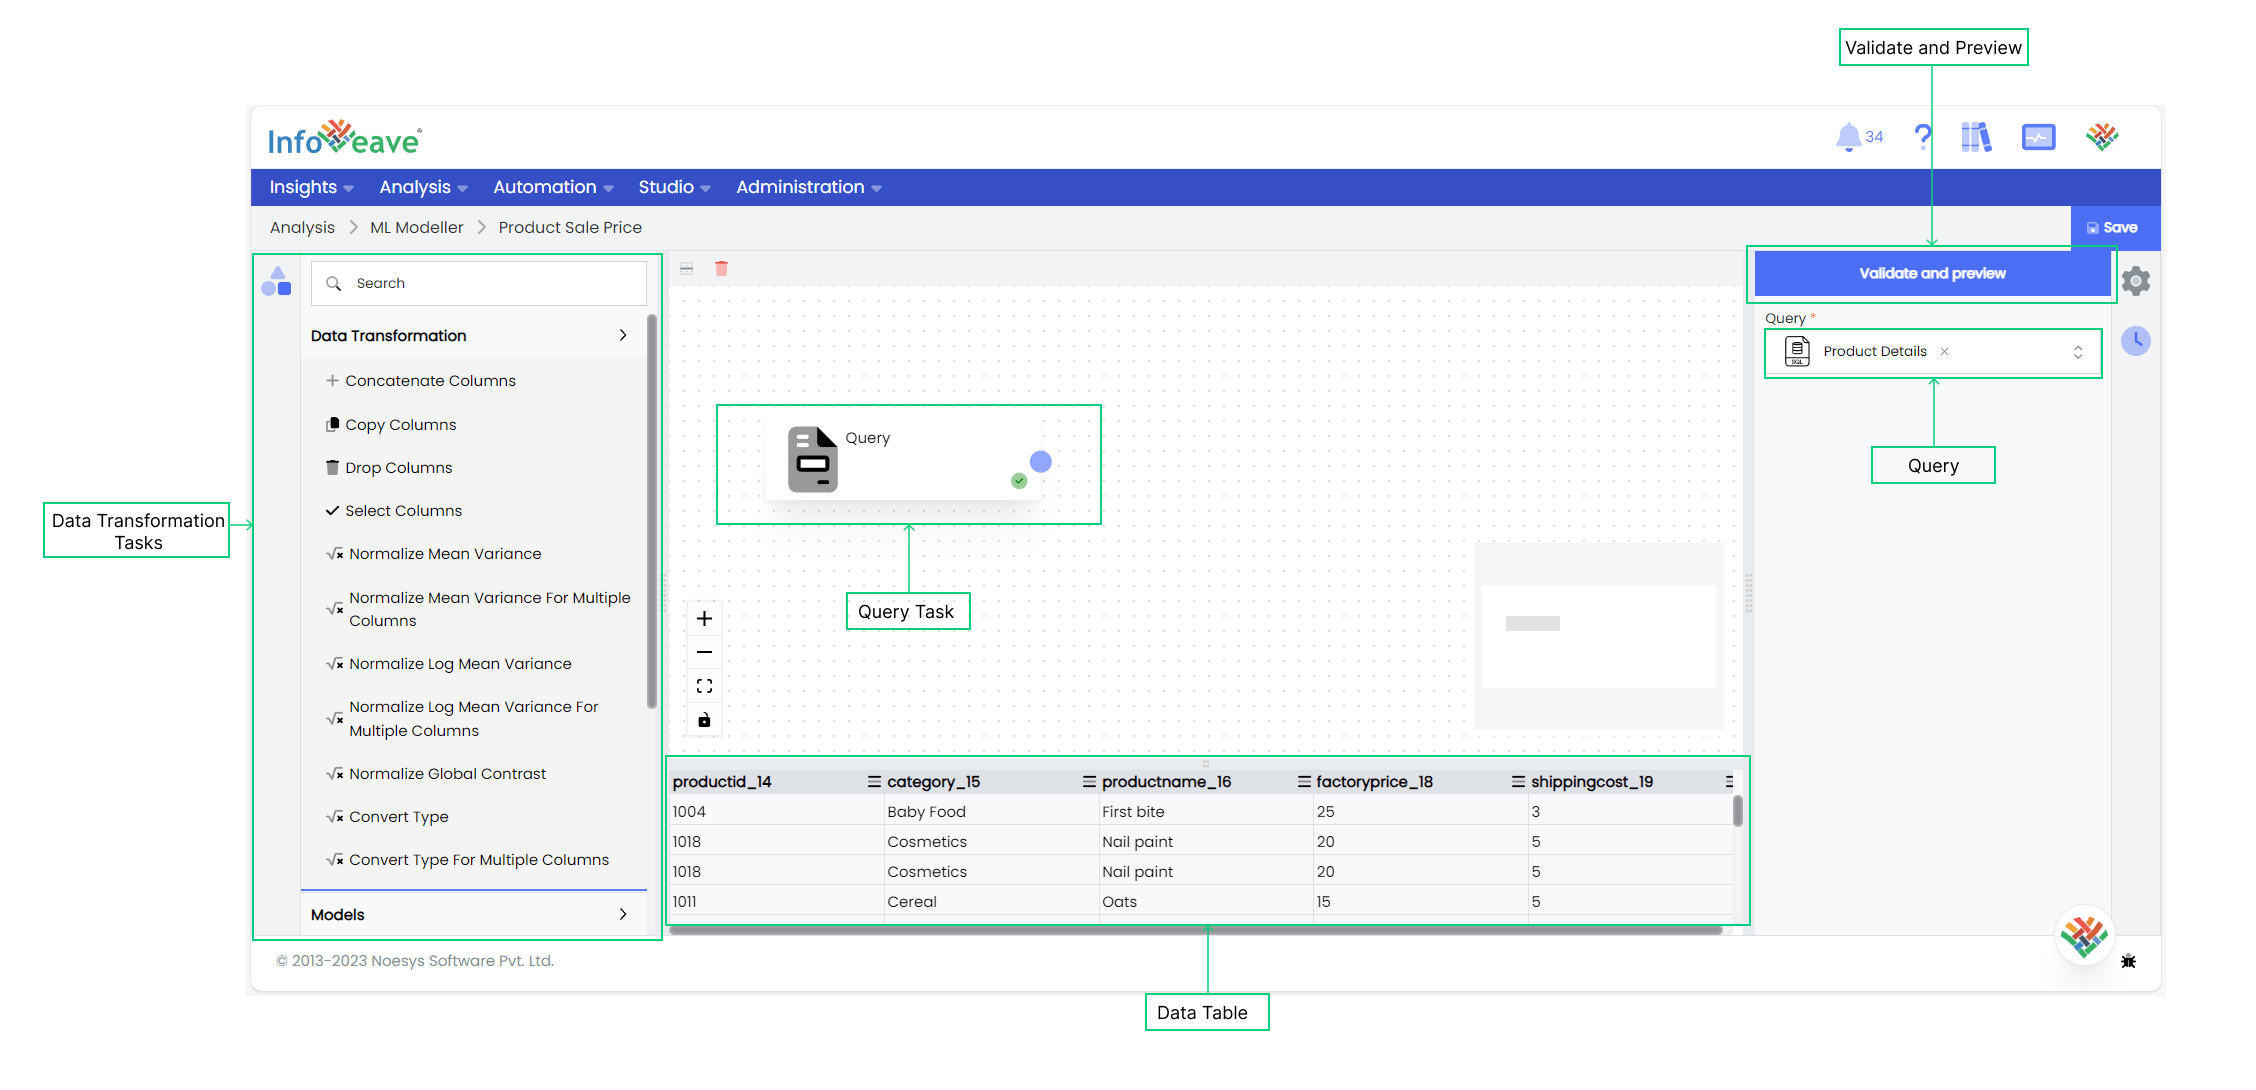Click Product Sale Price breadcrumb
Viewport: 2256px width, 1090px height.
570,228
